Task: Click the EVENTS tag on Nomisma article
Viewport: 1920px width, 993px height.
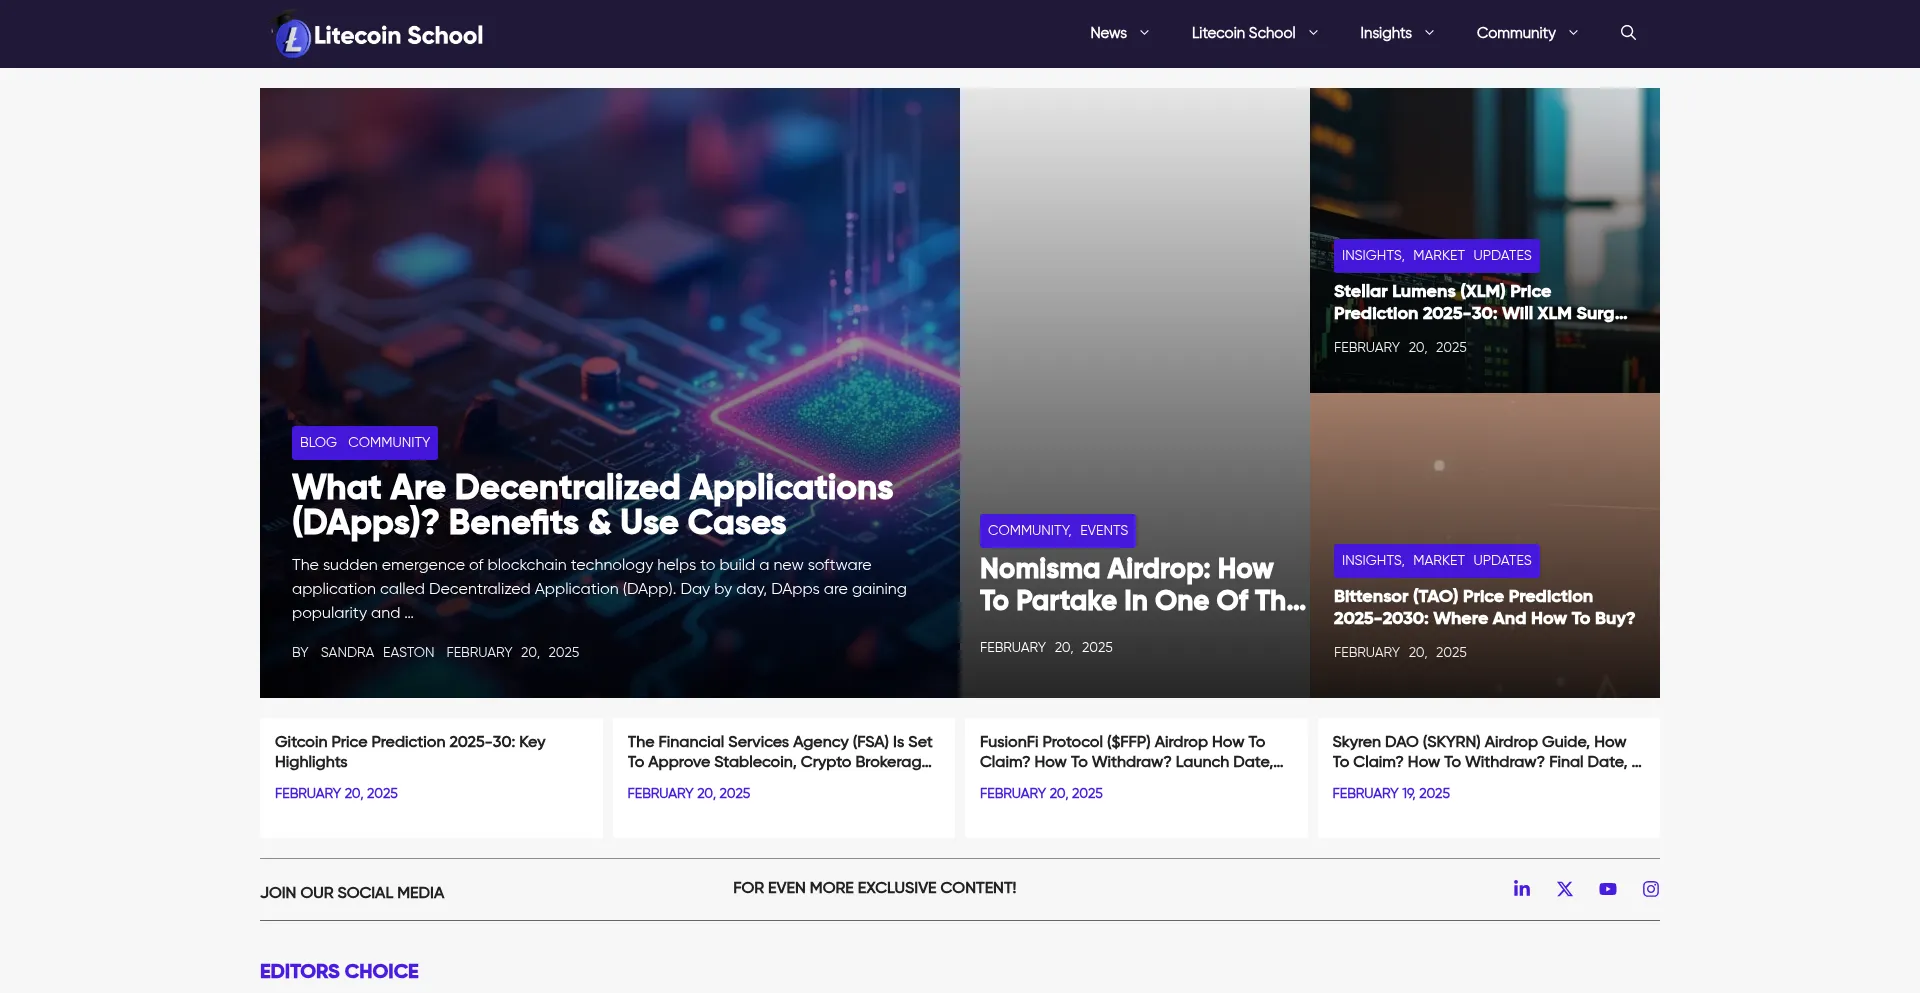Action: click(x=1104, y=530)
